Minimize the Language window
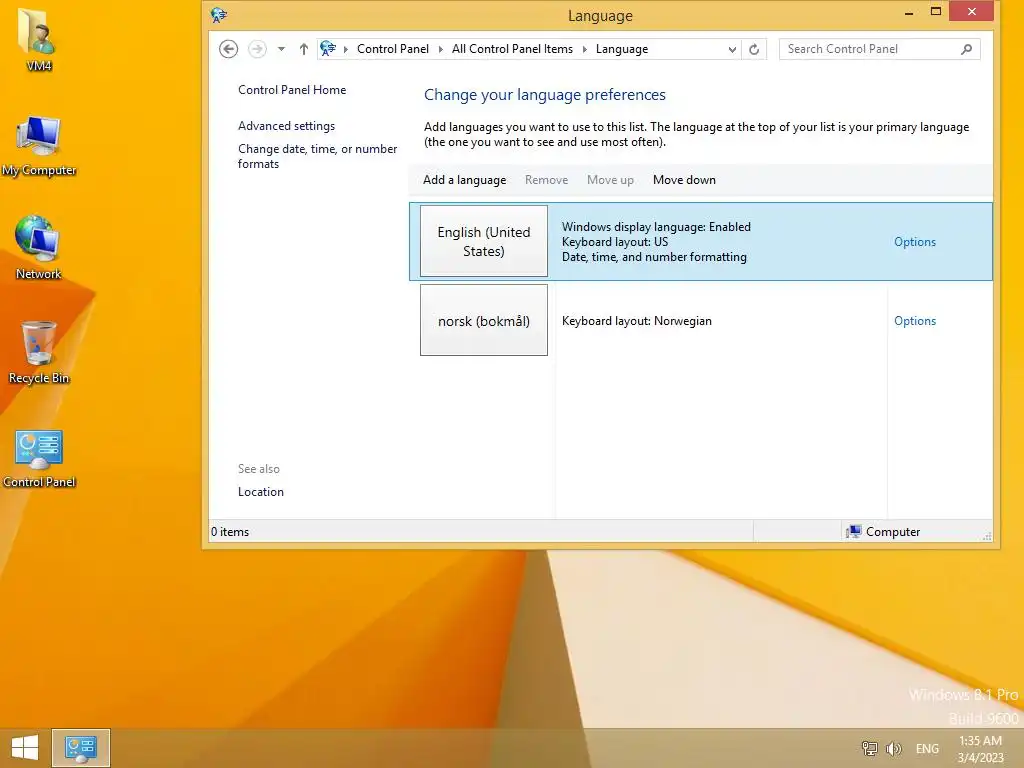The height and width of the screenshot is (768, 1024). 908,12
